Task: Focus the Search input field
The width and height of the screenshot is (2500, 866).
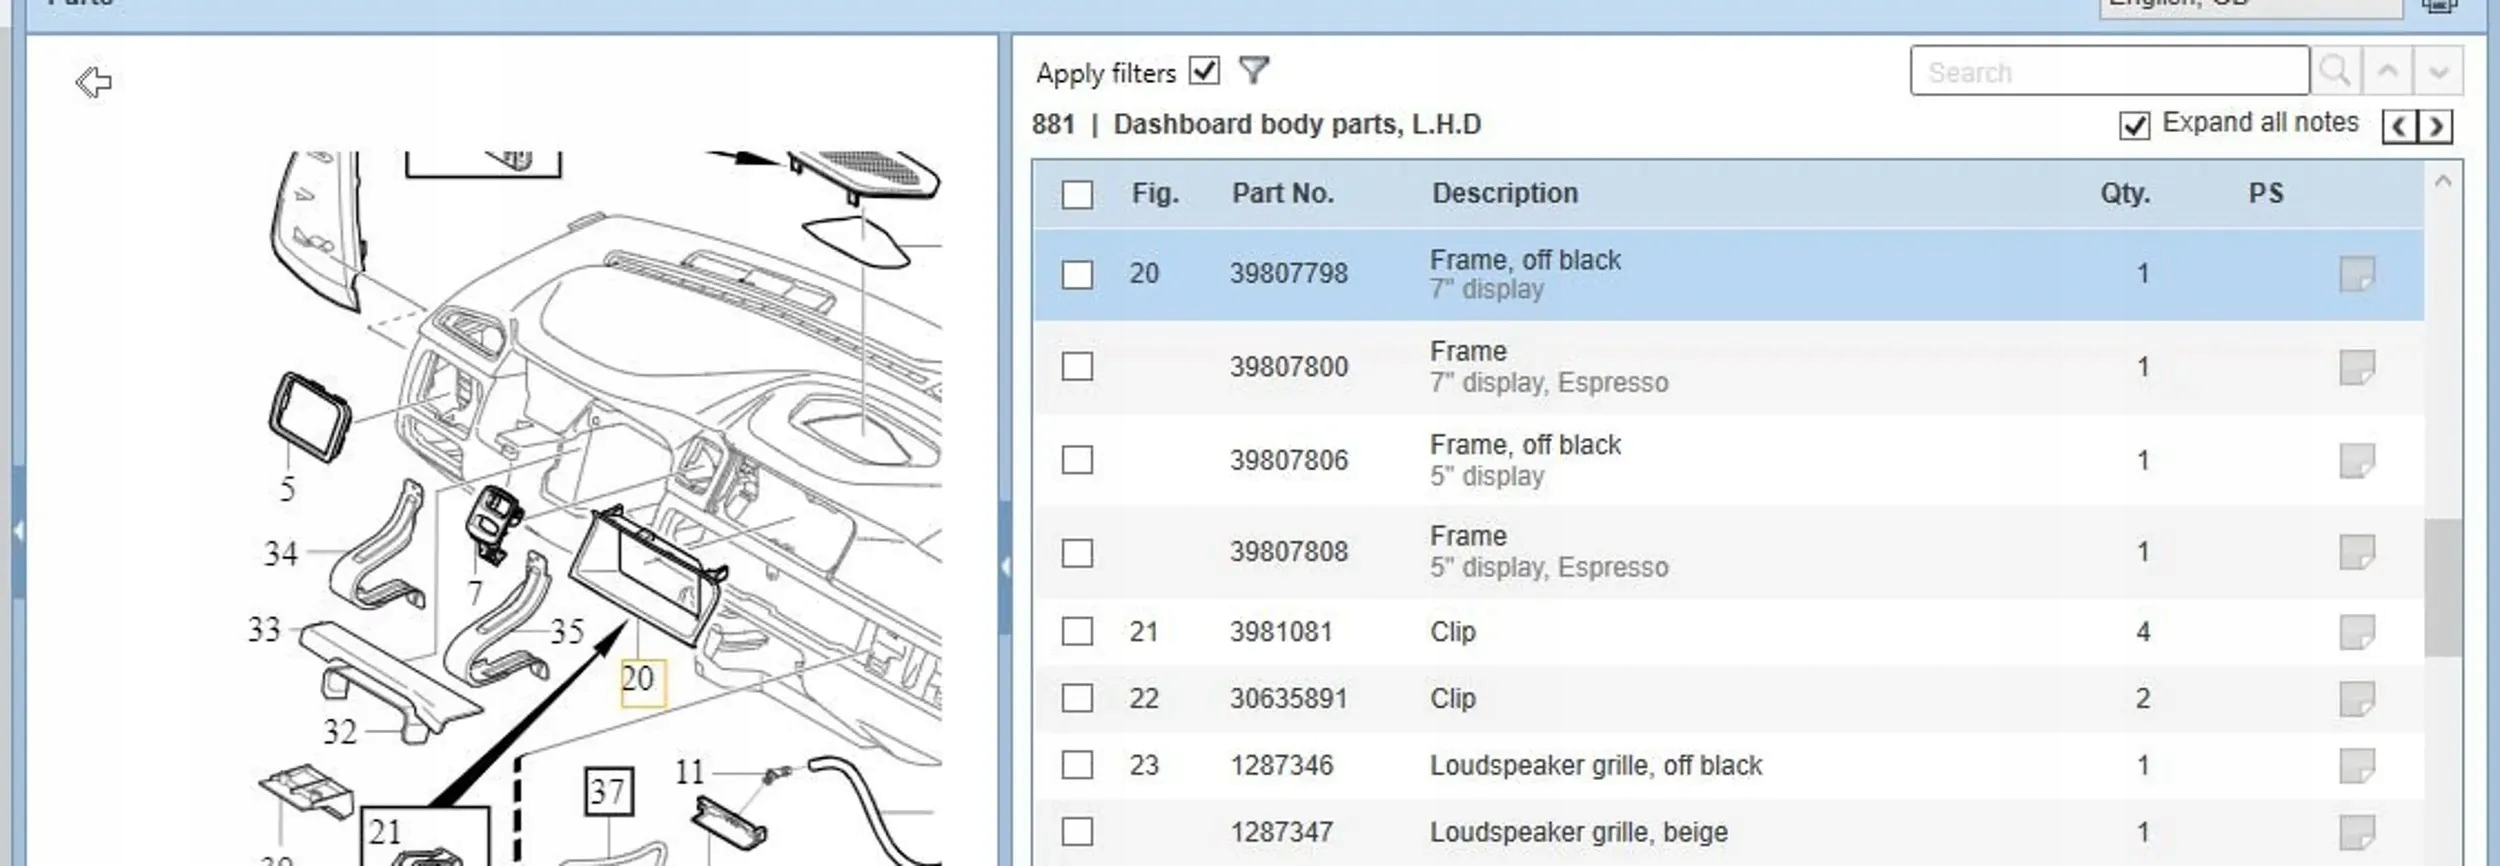Action: pyautogui.click(x=2109, y=71)
